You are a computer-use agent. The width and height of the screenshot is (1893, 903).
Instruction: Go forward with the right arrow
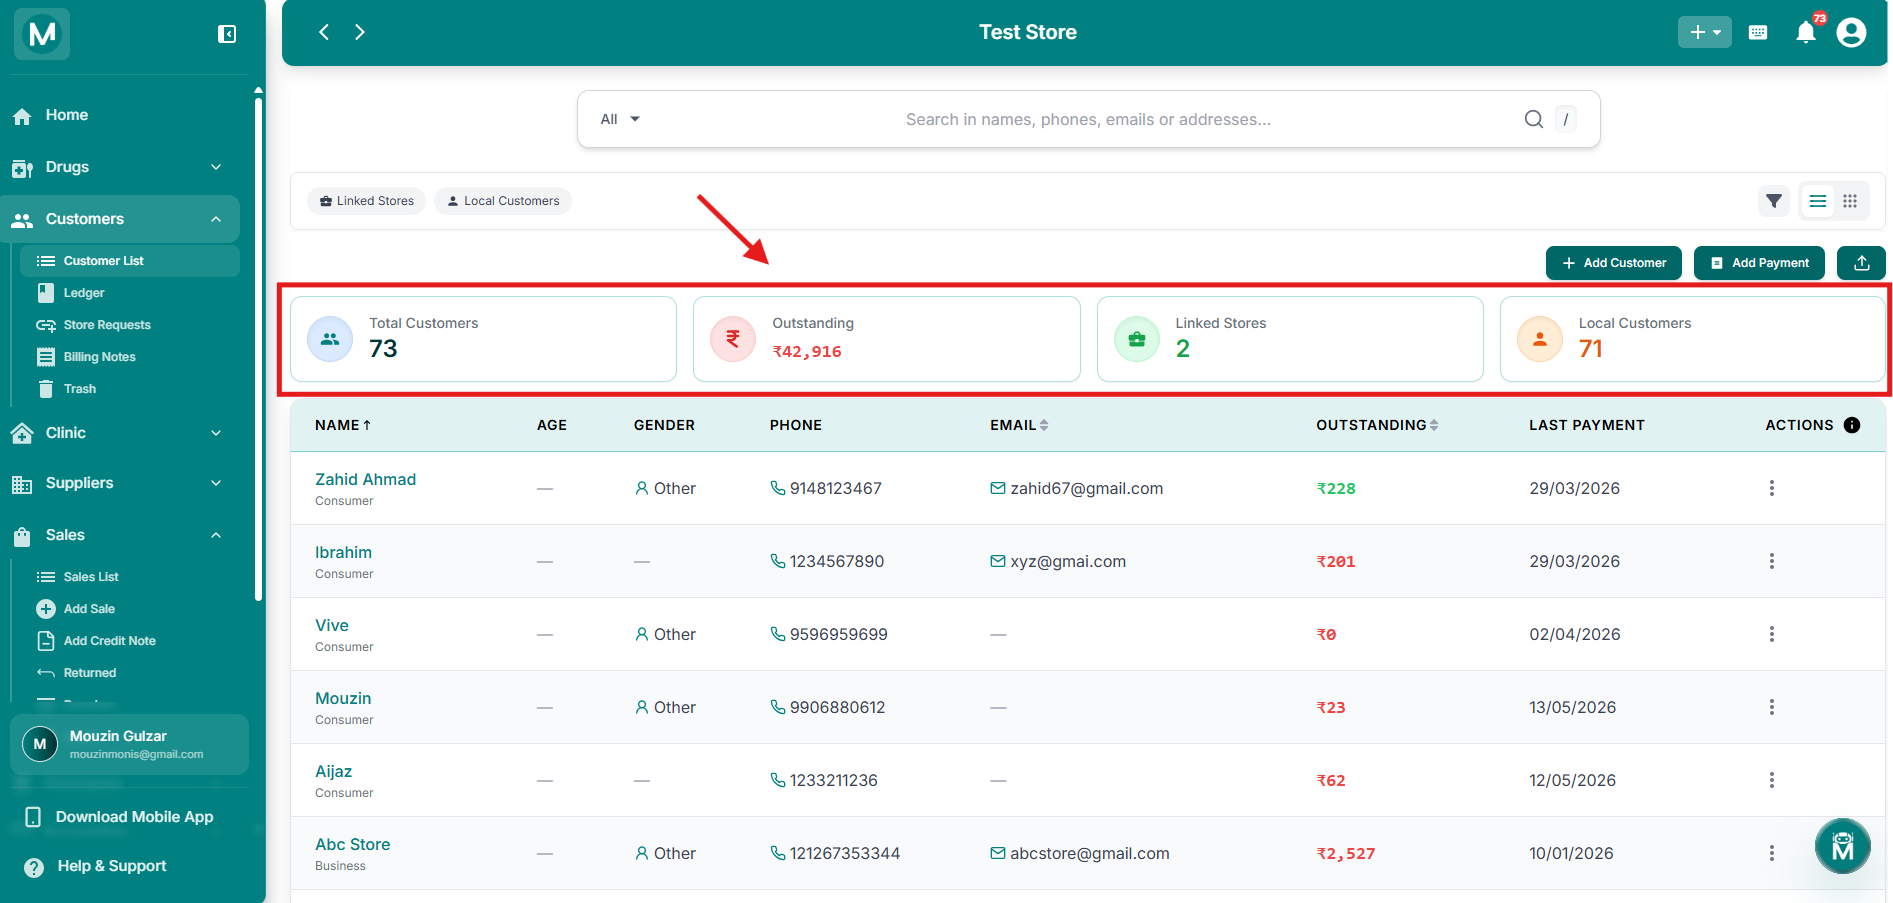coord(360,32)
